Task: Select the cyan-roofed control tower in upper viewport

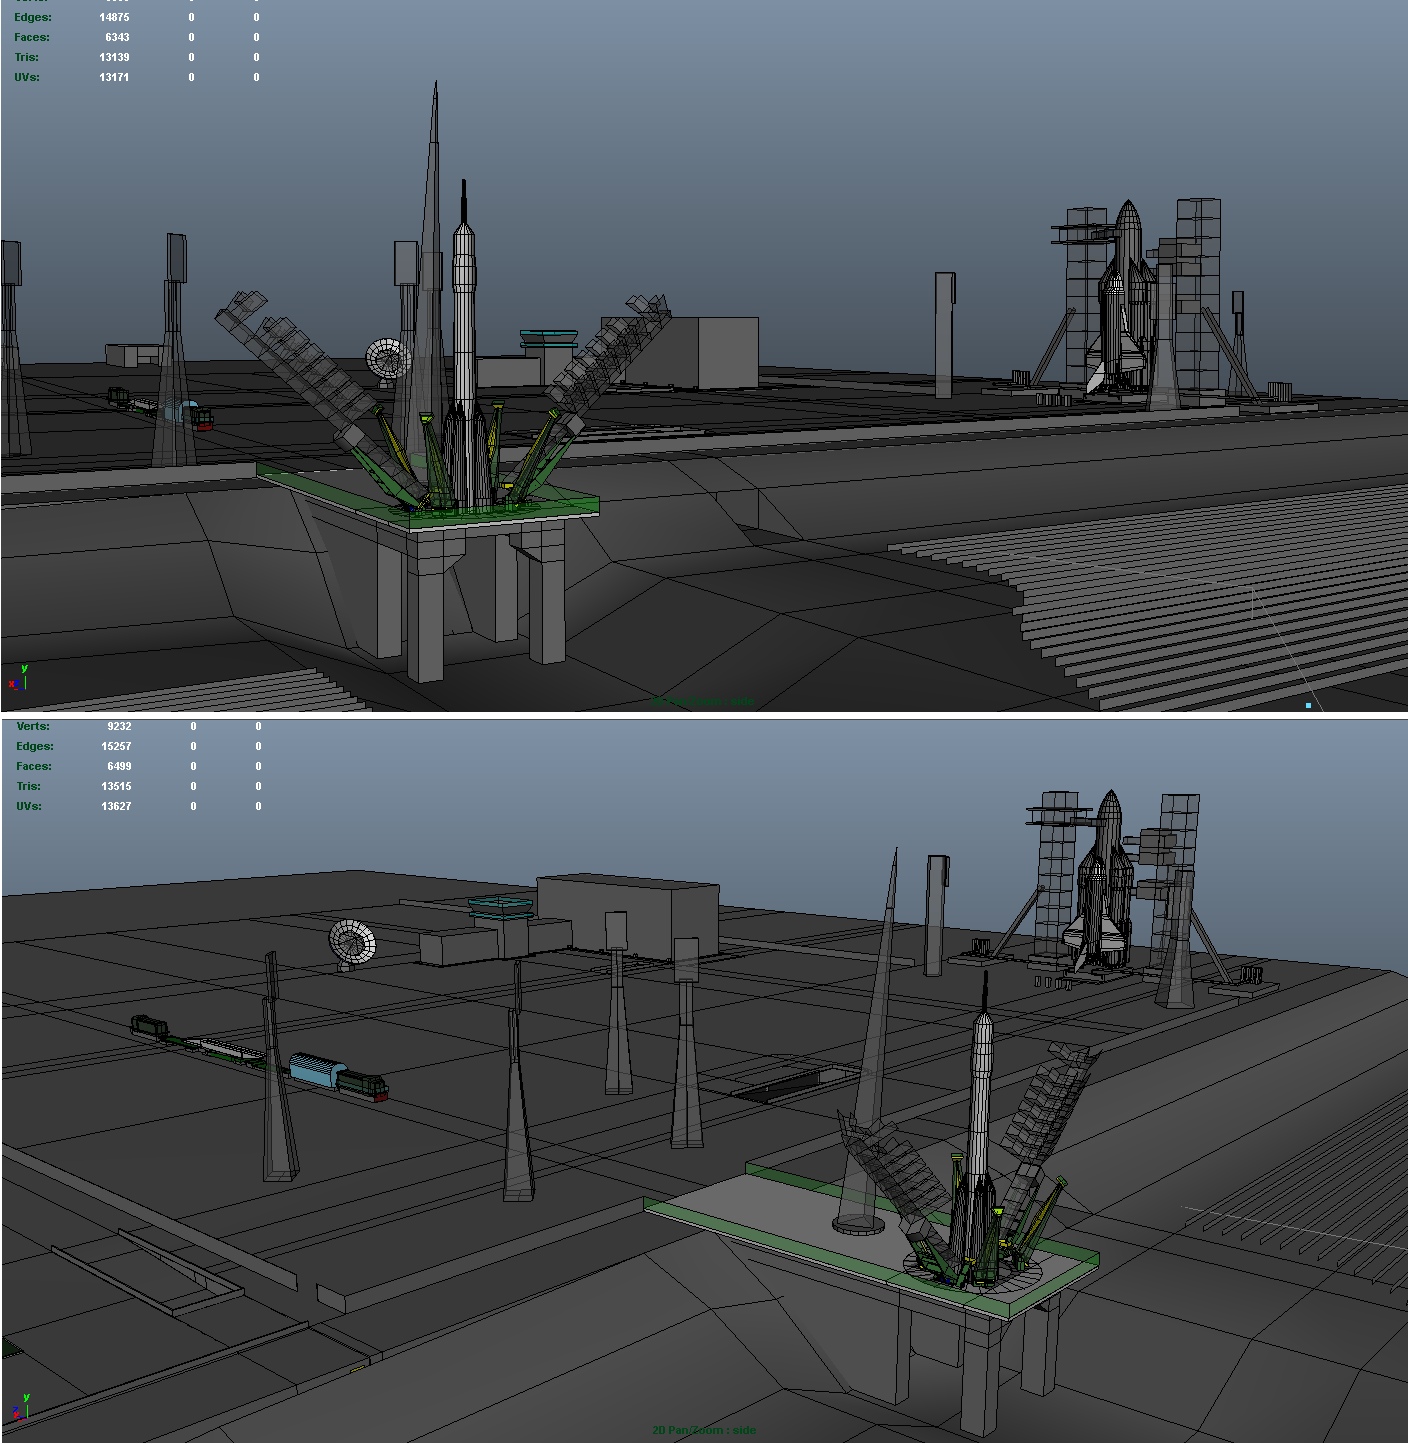Action: click(548, 342)
